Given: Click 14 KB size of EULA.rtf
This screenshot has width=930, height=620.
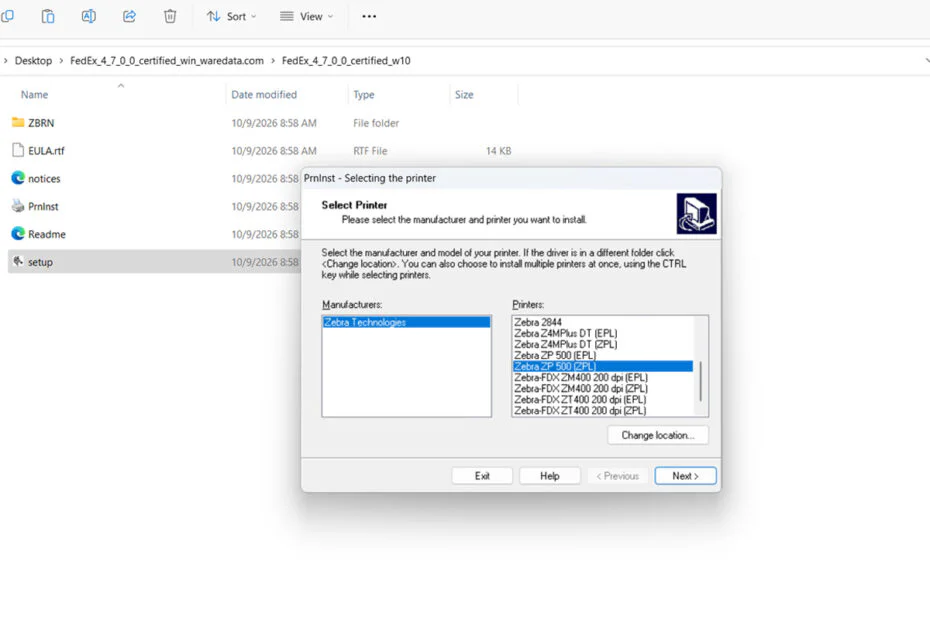Looking at the screenshot, I should 498,151.
